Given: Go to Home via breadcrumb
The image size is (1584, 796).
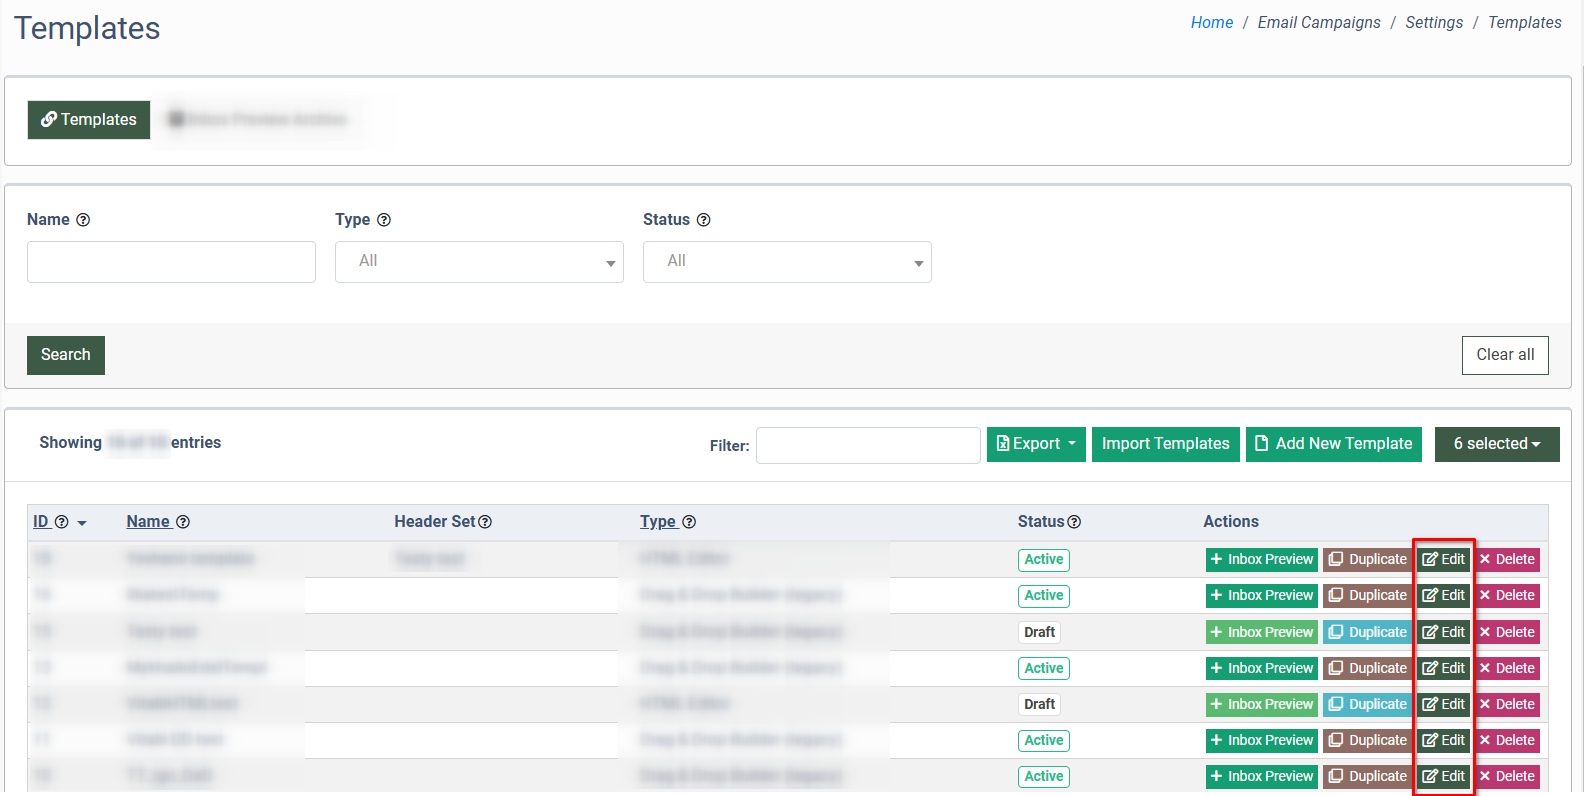Looking at the screenshot, I should coord(1211,23).
